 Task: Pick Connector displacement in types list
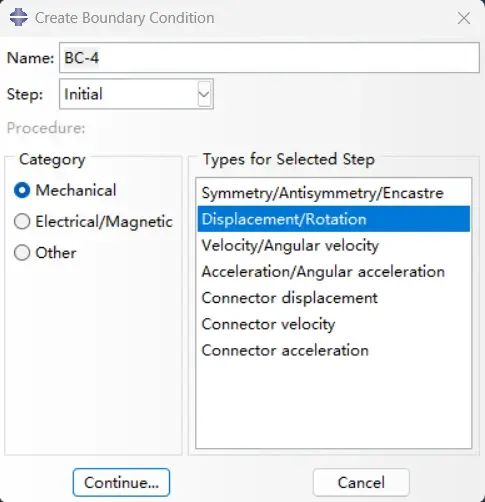coord(334,298)
